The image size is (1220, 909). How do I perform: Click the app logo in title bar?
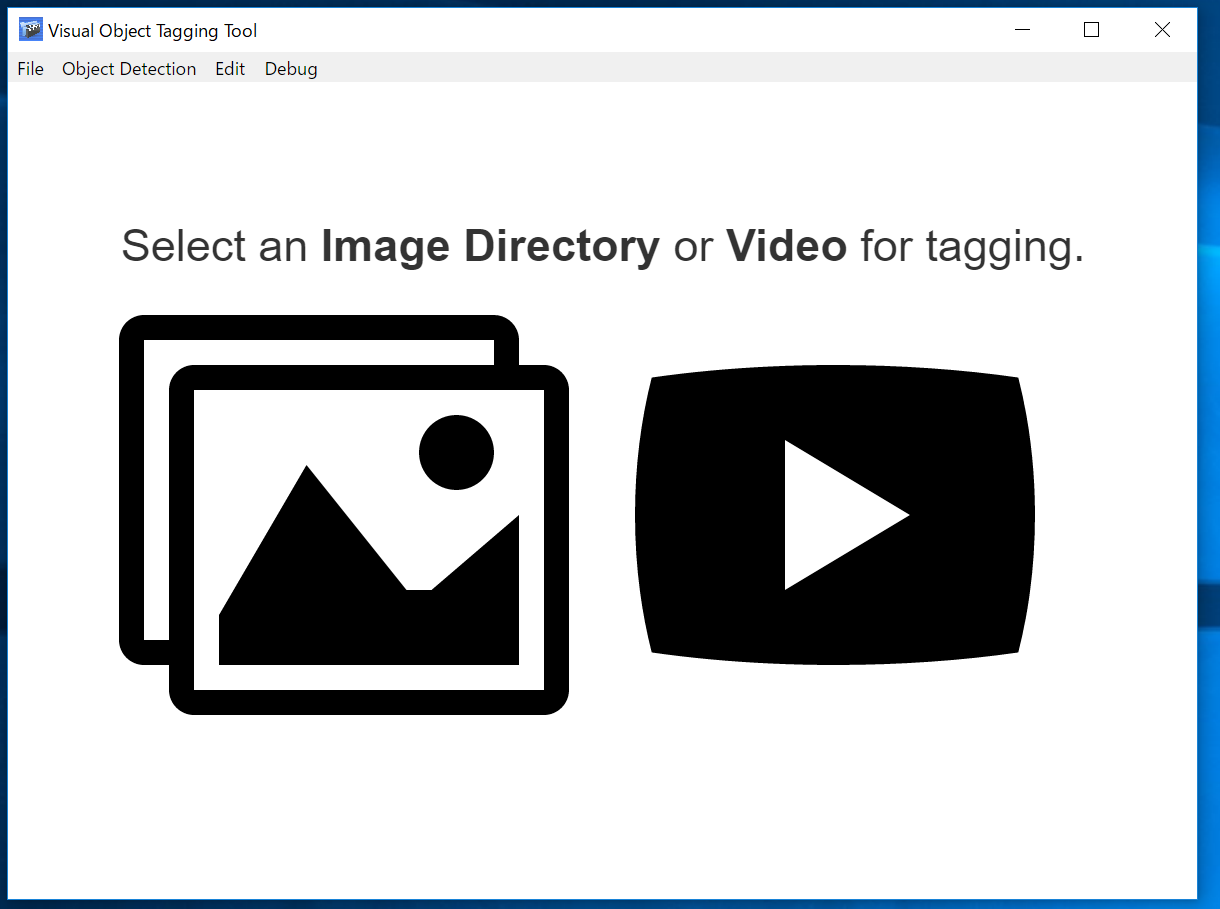click(x=30, y=30)
